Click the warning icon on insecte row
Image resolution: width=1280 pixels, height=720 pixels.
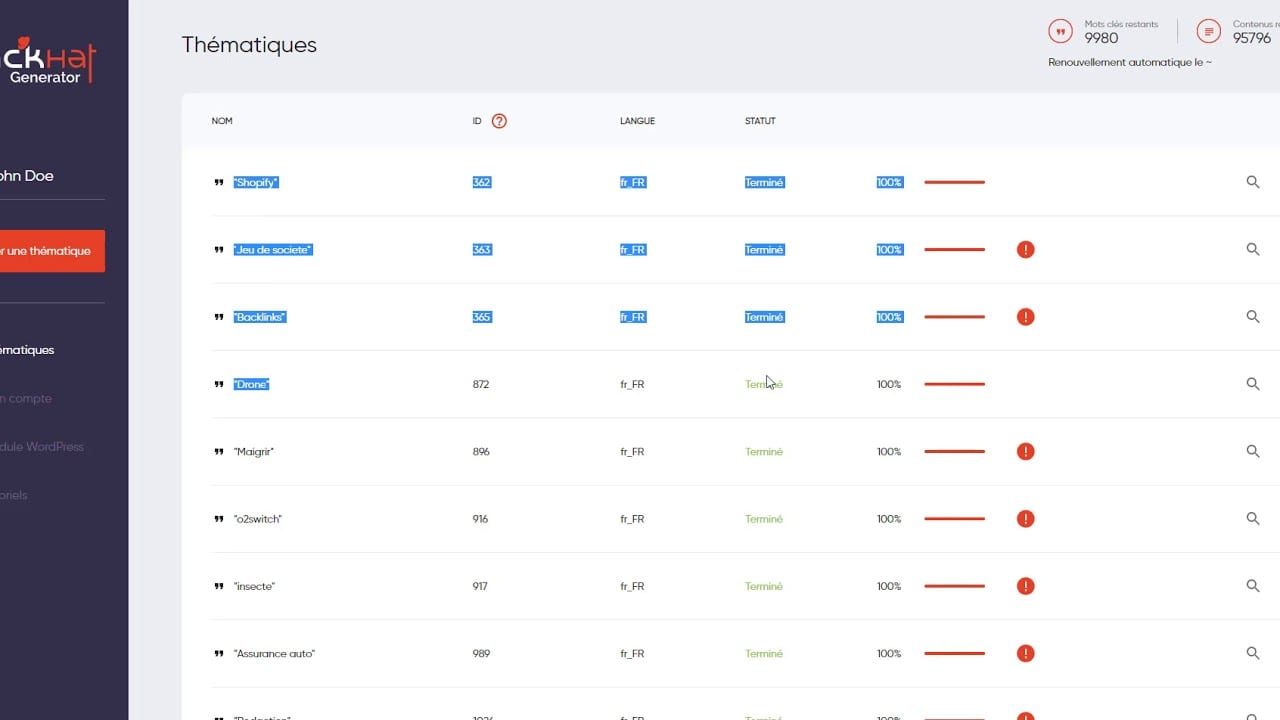(1025, 586)
